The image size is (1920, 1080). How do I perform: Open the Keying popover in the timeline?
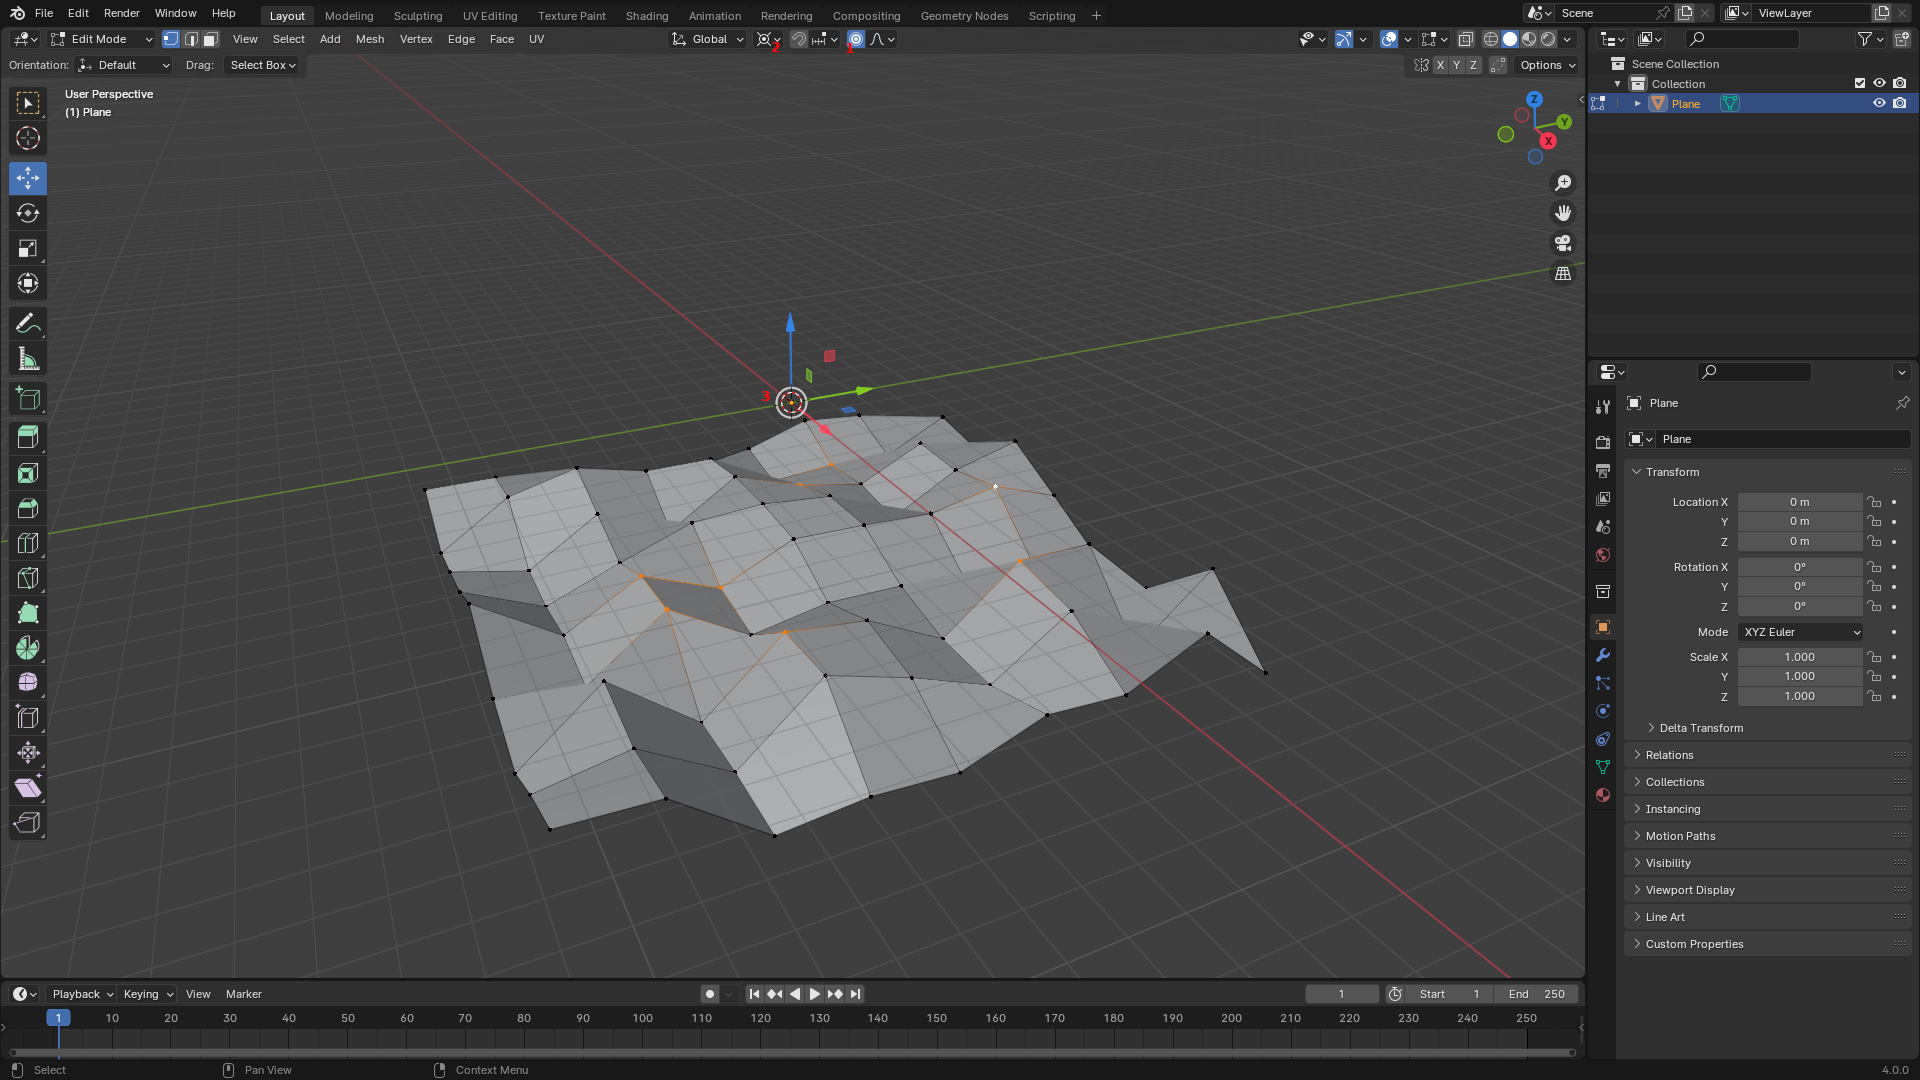point(147,994)
